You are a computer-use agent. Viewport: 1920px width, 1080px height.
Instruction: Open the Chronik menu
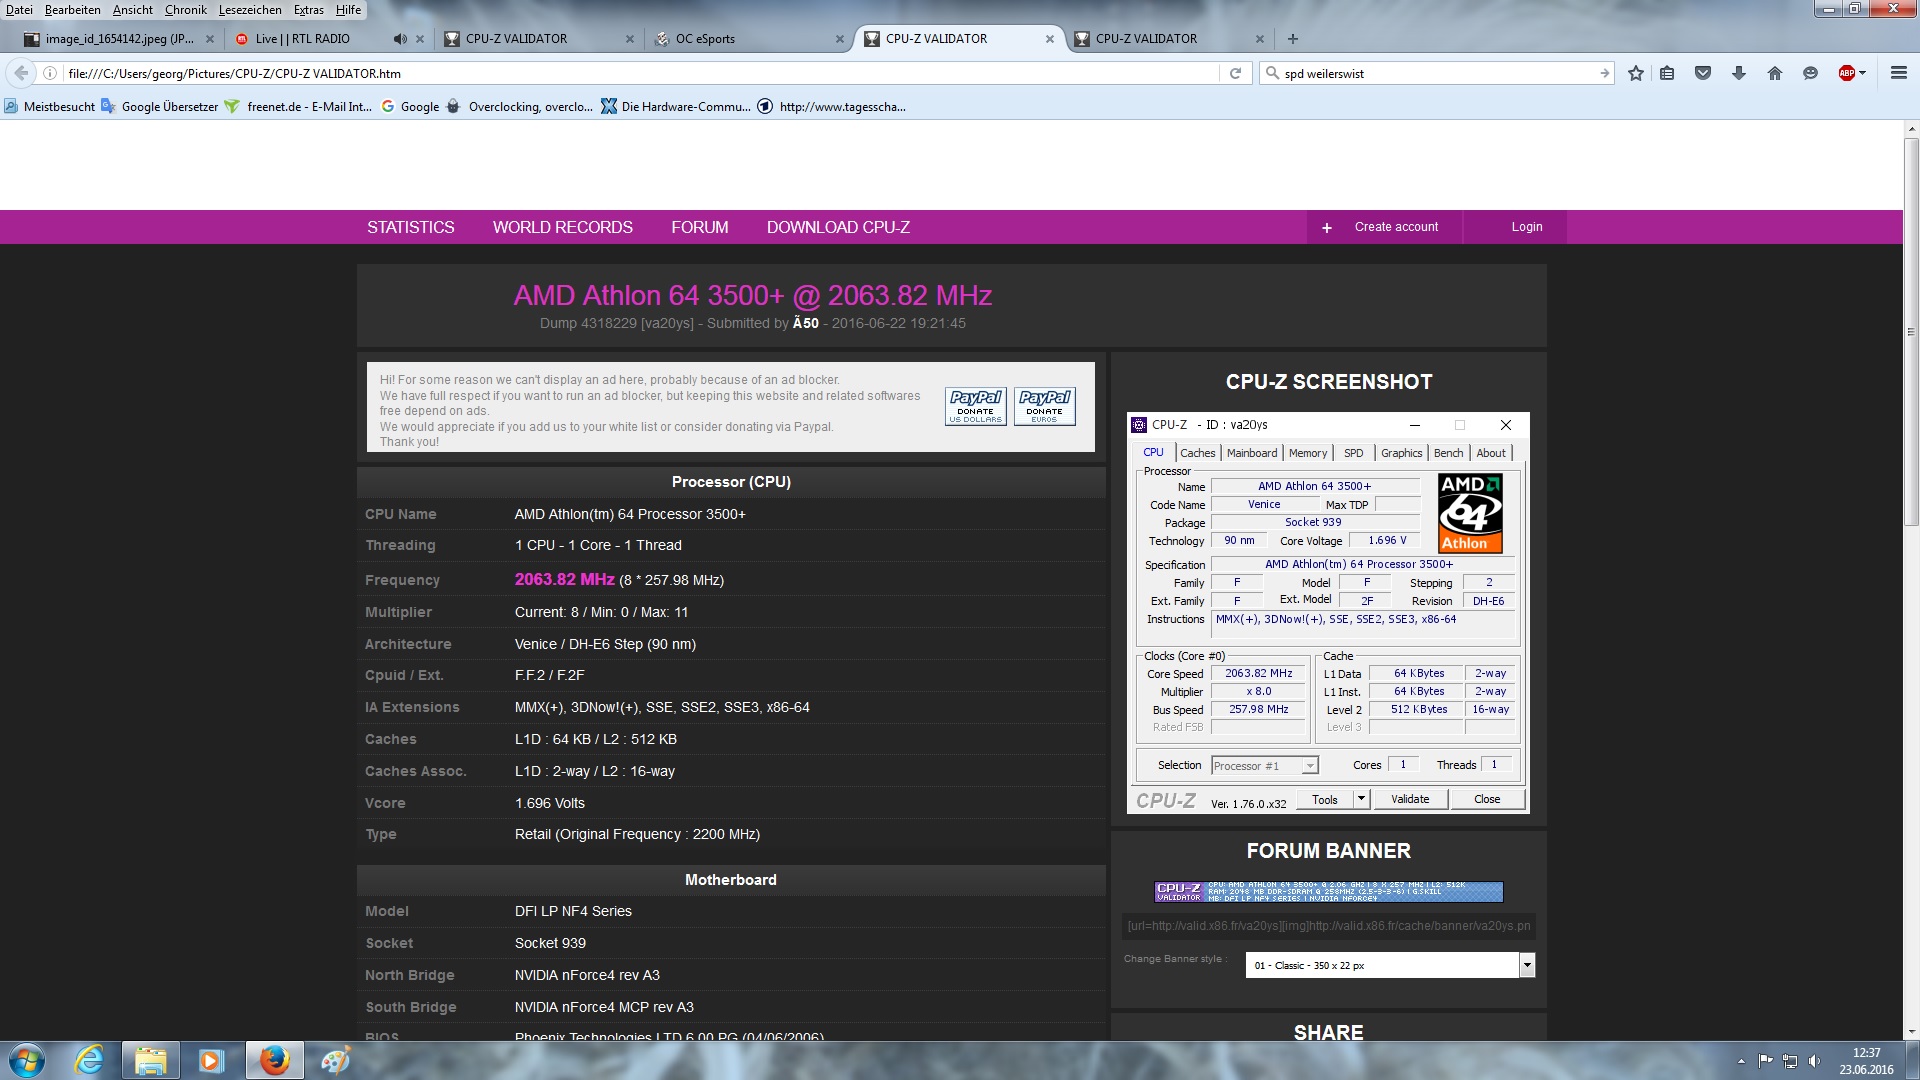pos(185,10)
